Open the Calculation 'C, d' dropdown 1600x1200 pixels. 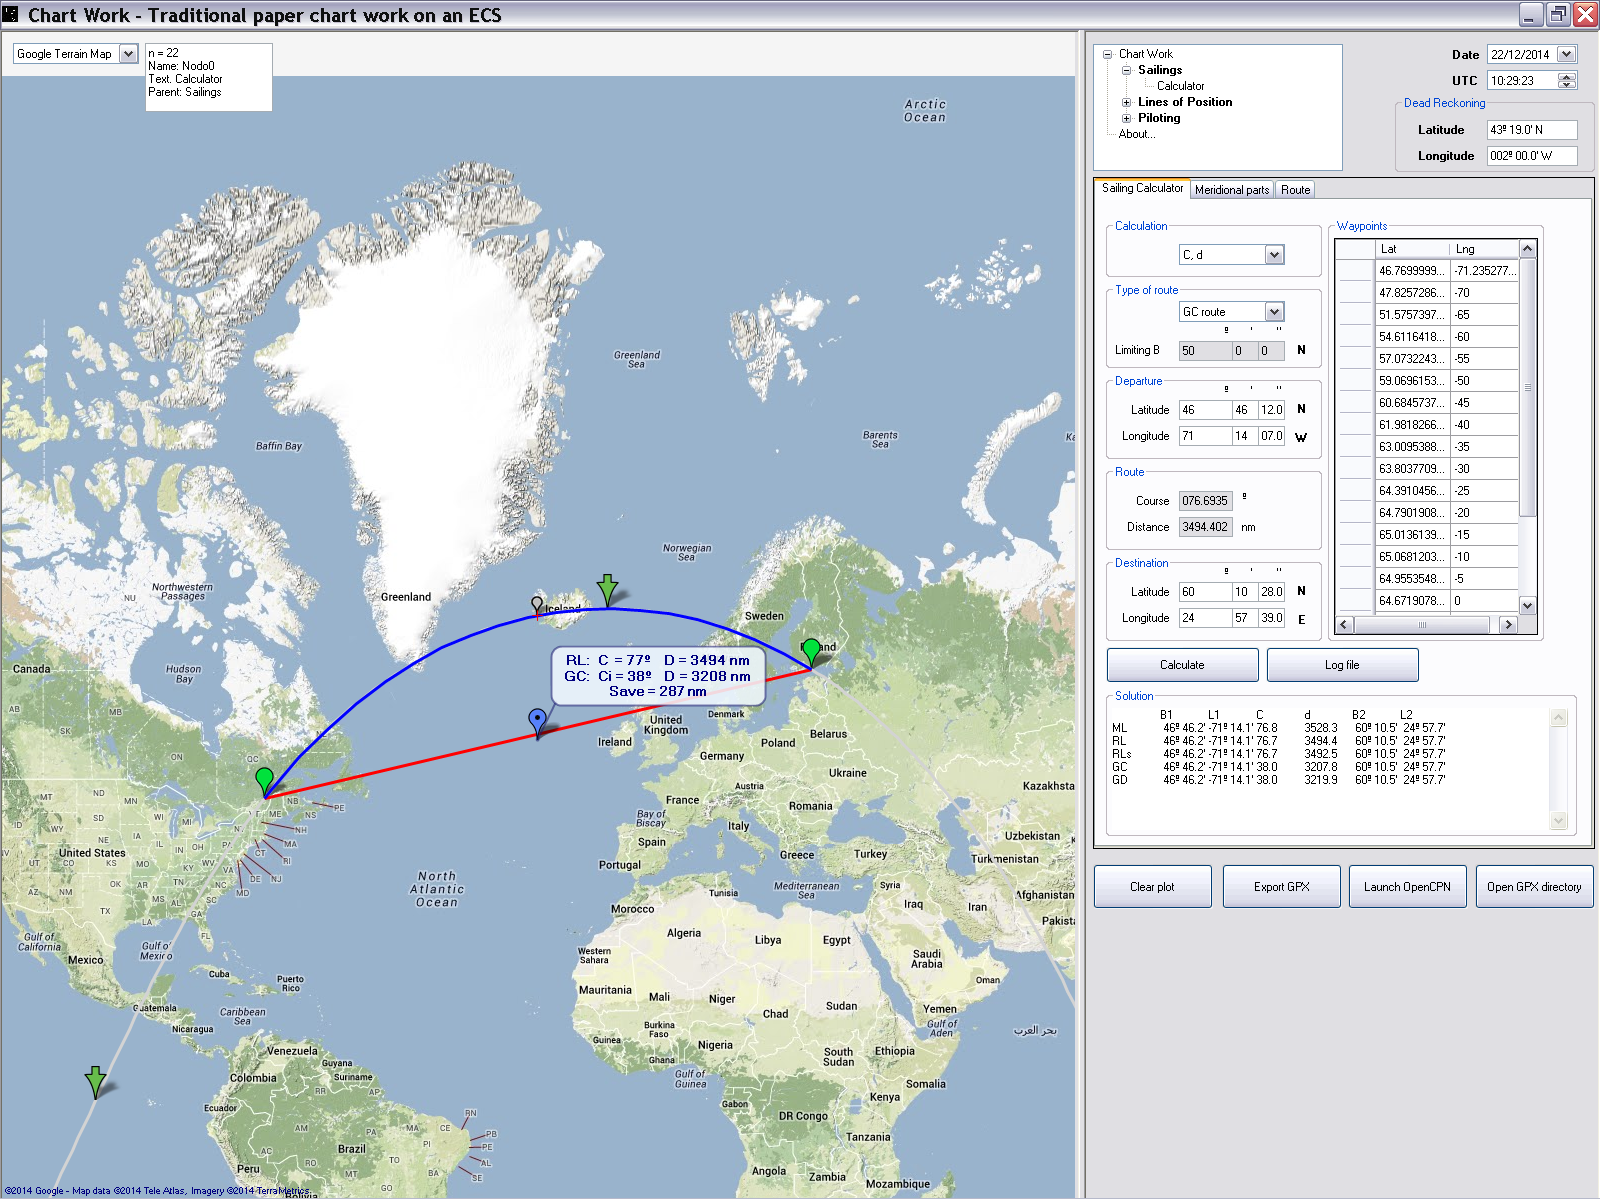[x=1273, y=255]
